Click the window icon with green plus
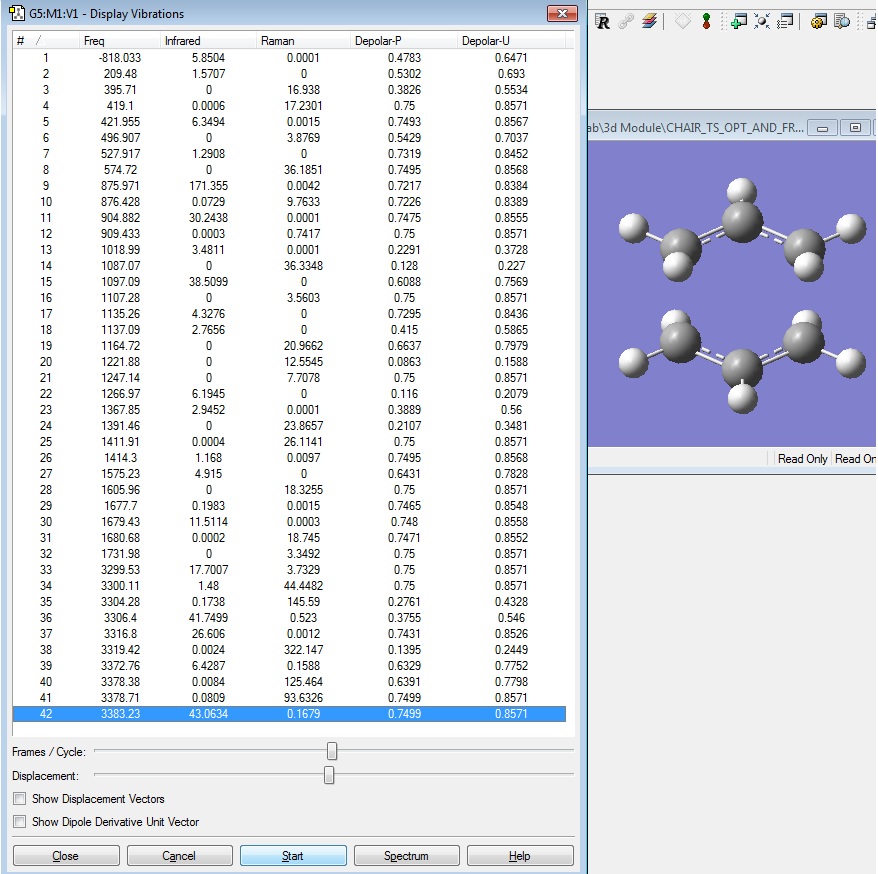This screenshot has width=878, height=874. pos(738,21)
